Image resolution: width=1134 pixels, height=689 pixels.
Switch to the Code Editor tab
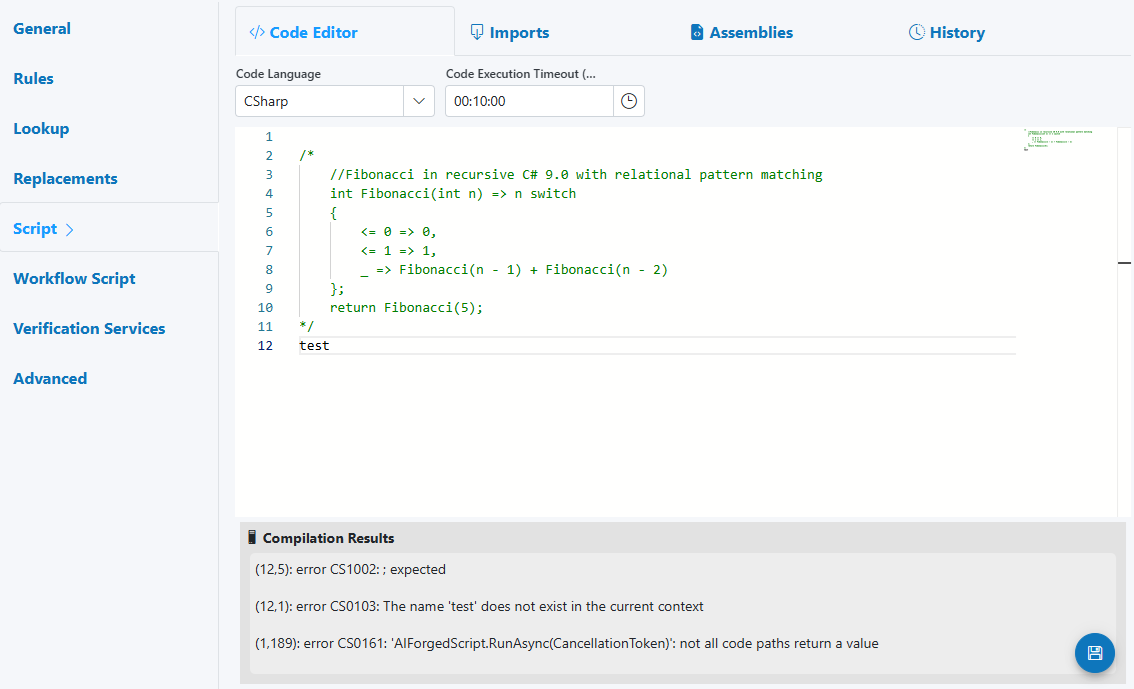point(345,32)
